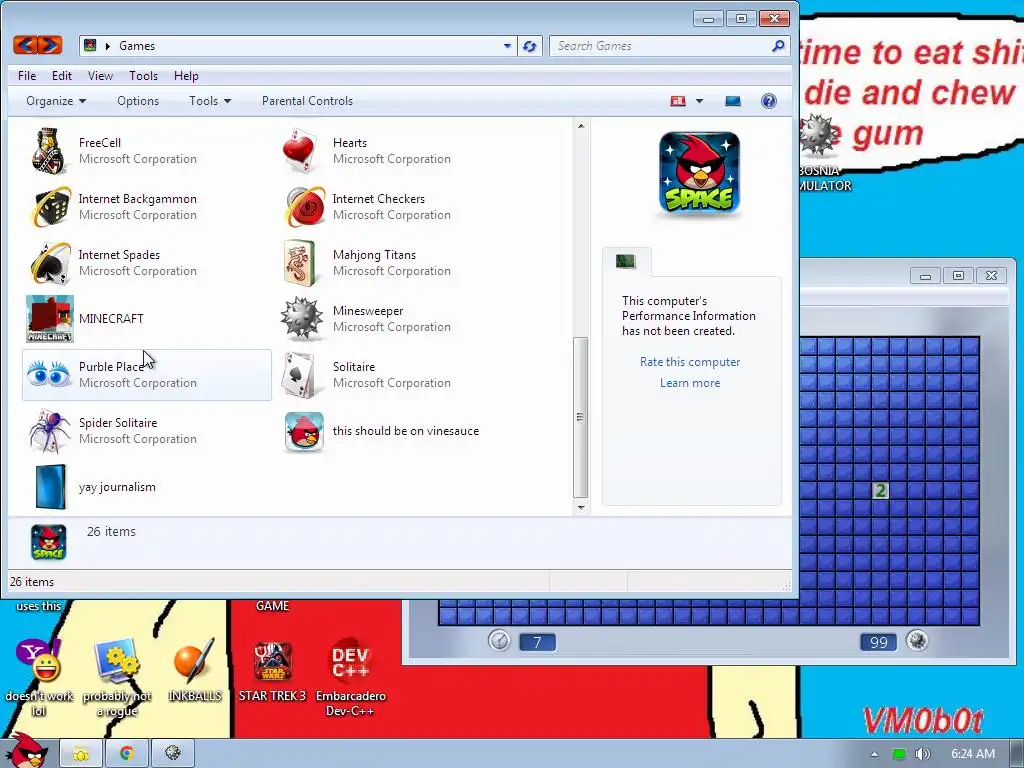Click the Forward arrow button
Screen dimensions: 1024x768
pyautogui.click(x=50, y=45)
